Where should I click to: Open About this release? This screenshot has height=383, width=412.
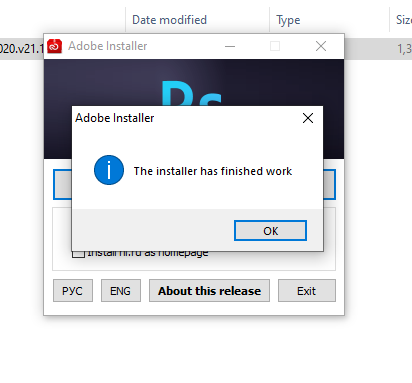tap(209, 291)
